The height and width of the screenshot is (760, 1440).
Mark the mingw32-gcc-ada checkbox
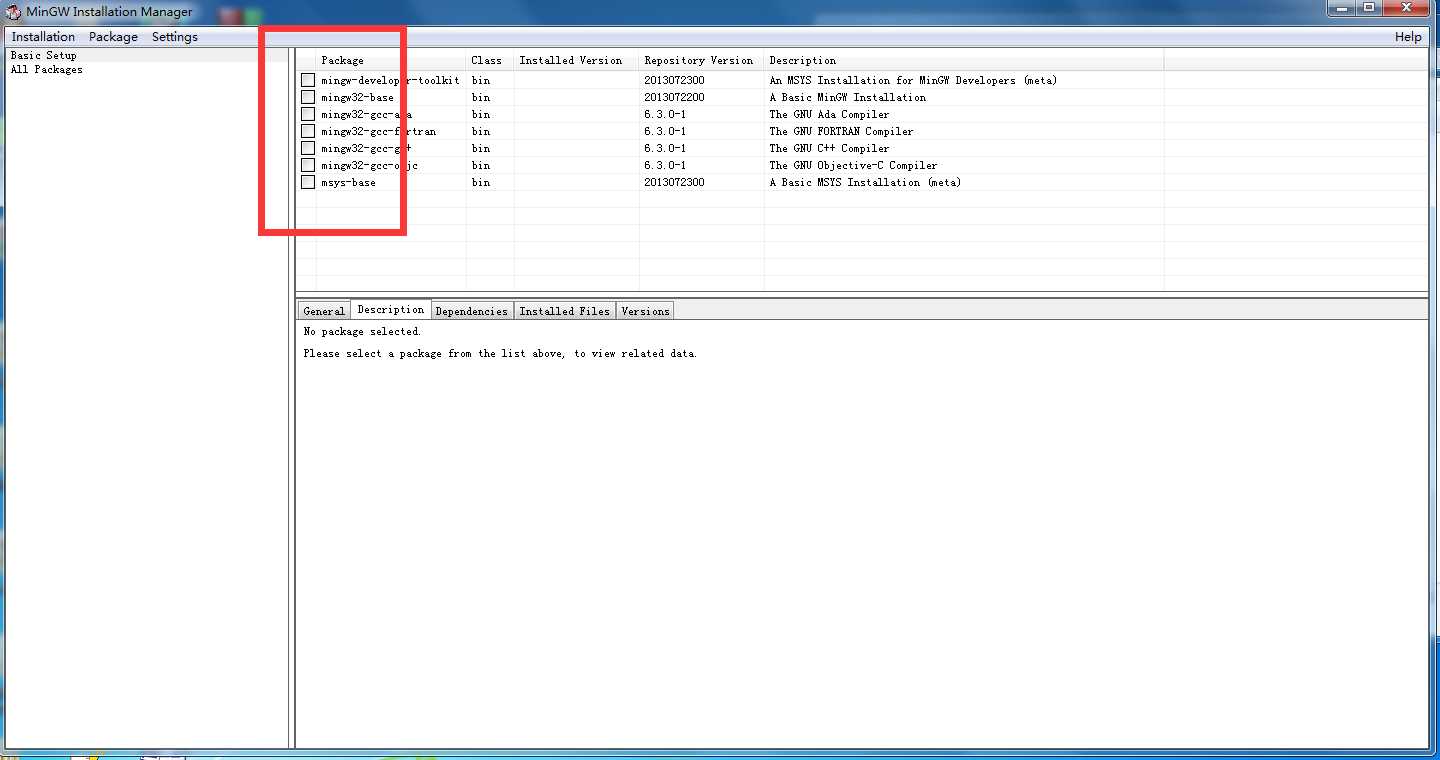coord(308,114)
